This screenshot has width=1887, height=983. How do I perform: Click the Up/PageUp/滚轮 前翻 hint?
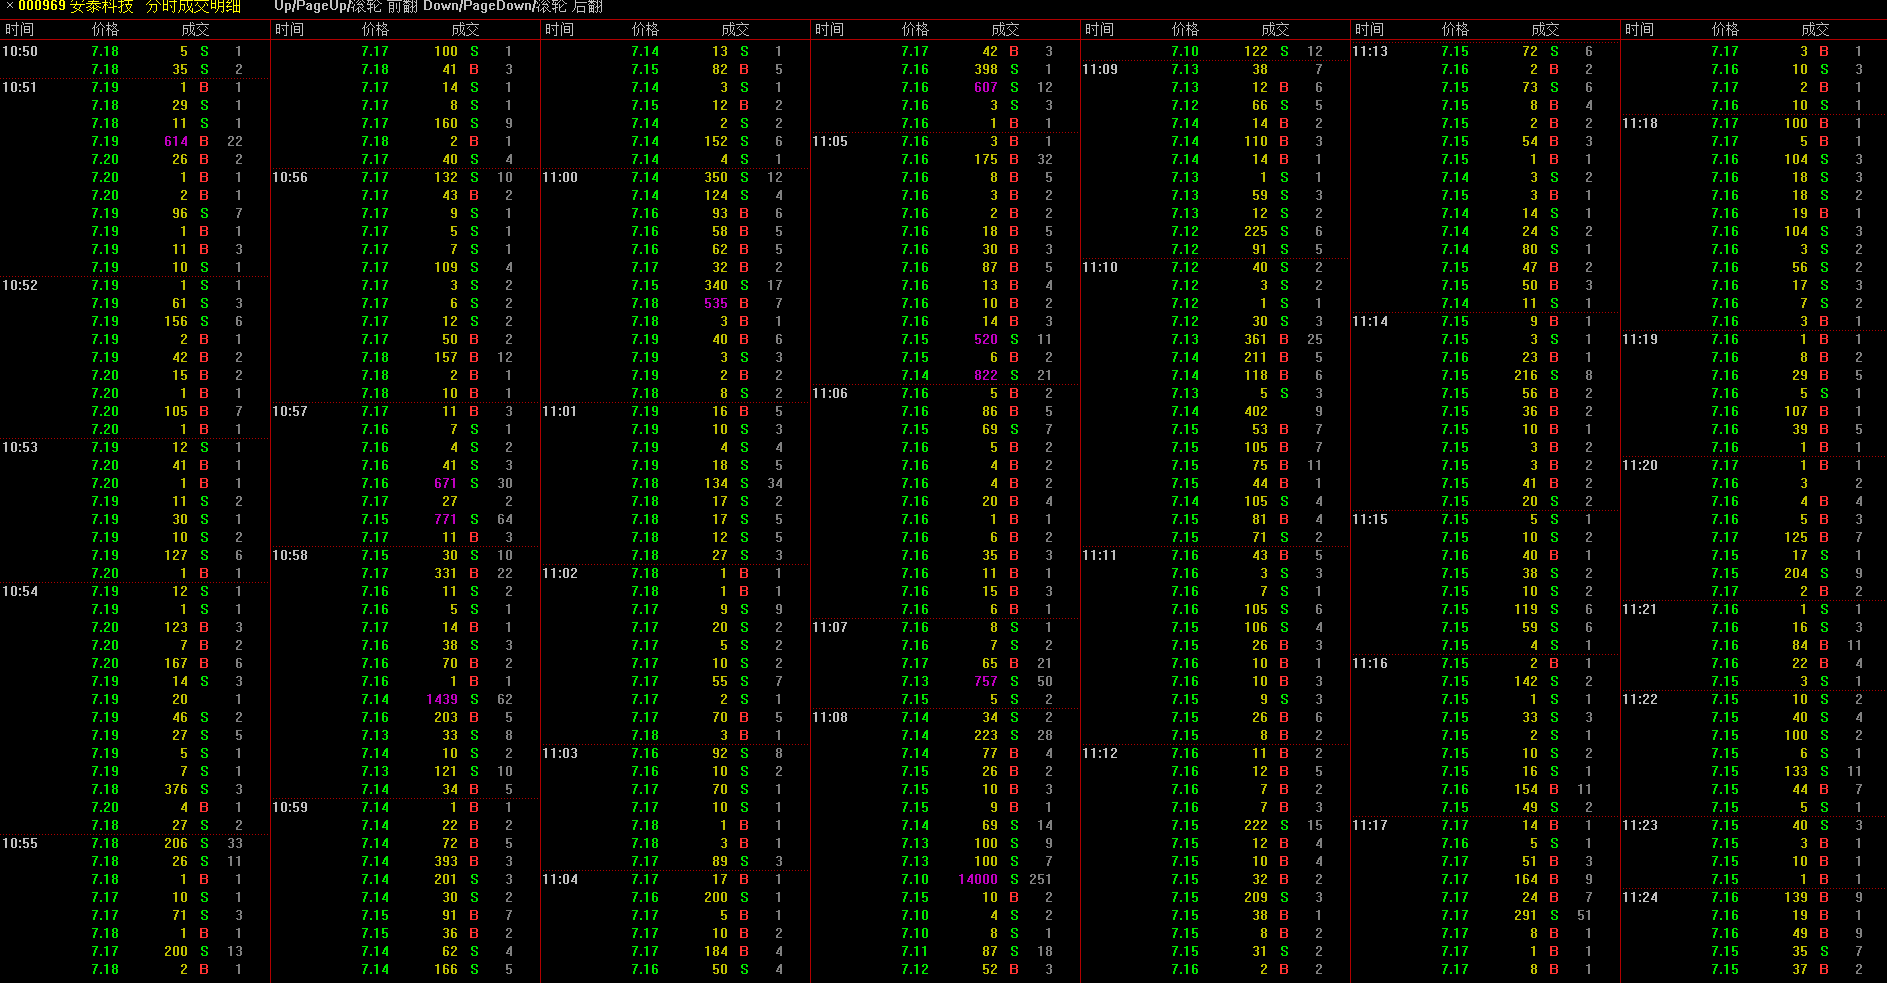(346, 6)
